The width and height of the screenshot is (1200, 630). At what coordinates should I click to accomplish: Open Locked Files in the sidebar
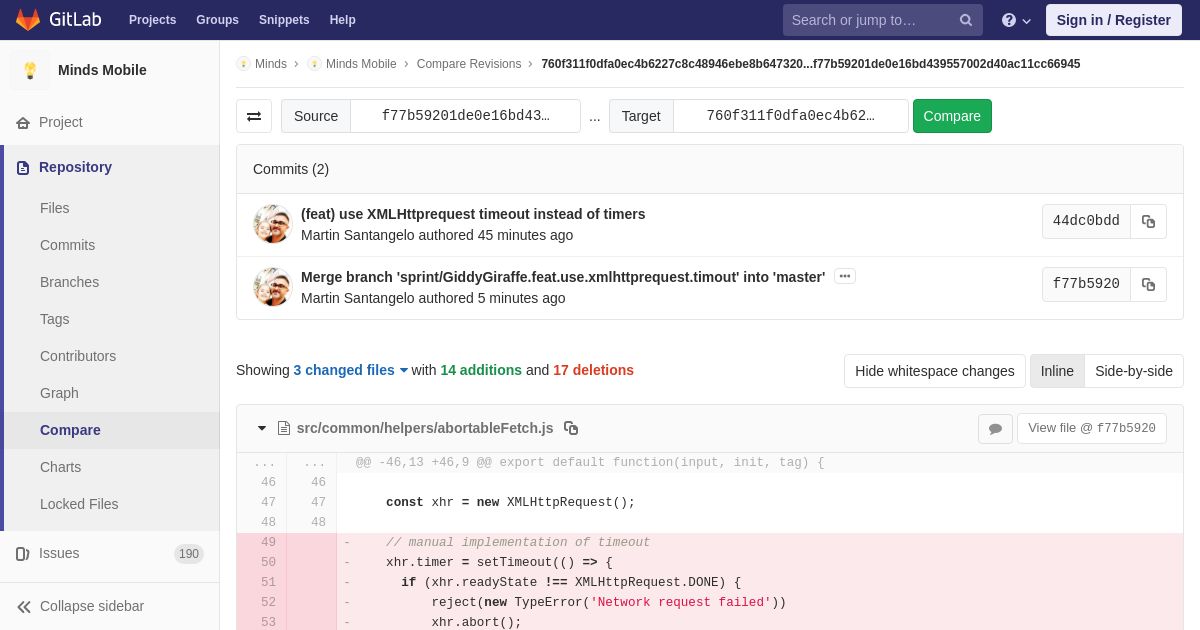tap(79, 504)
